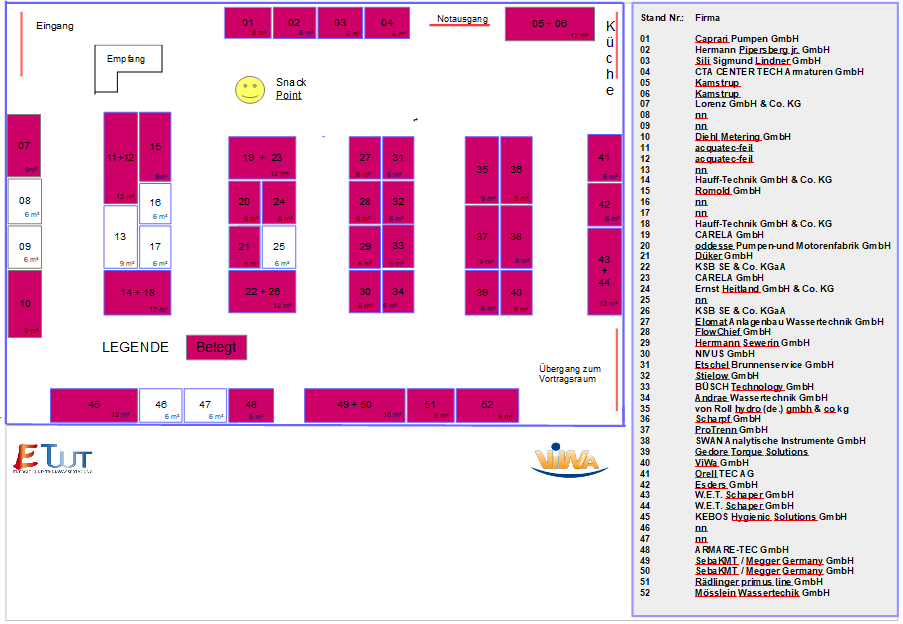Select booth 15
The width and height of the screenshot is (903, 624).
[155, 147]
